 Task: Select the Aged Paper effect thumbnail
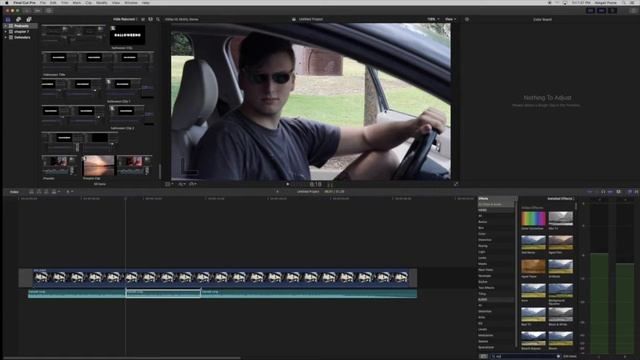[533, 267]
